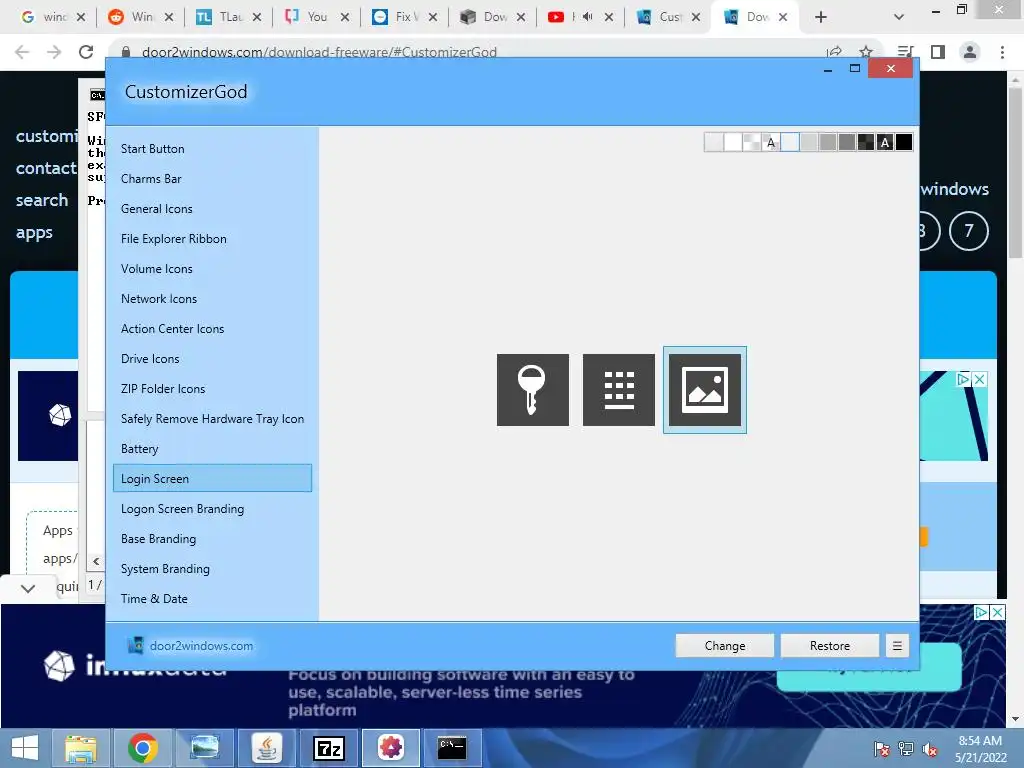
Task: Open the Java app on the taskbar
Action: pos(266,748)
